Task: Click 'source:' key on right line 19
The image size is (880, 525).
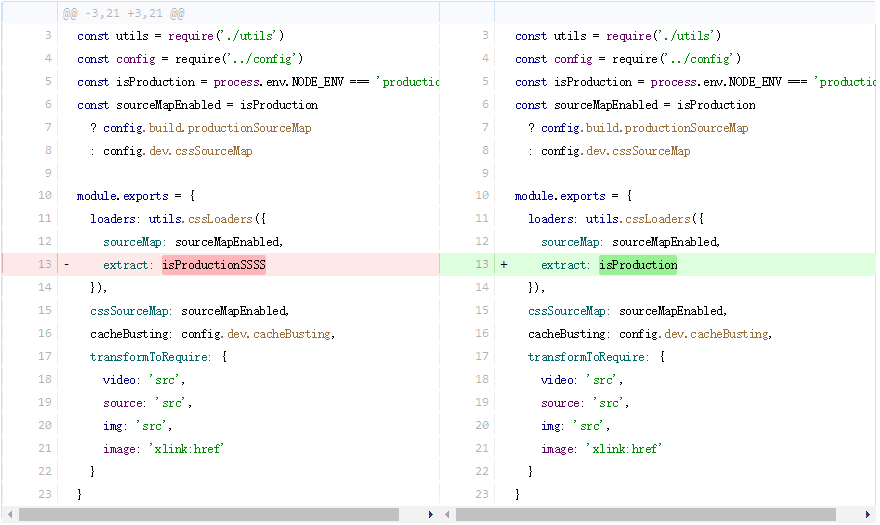Action: 562,403
